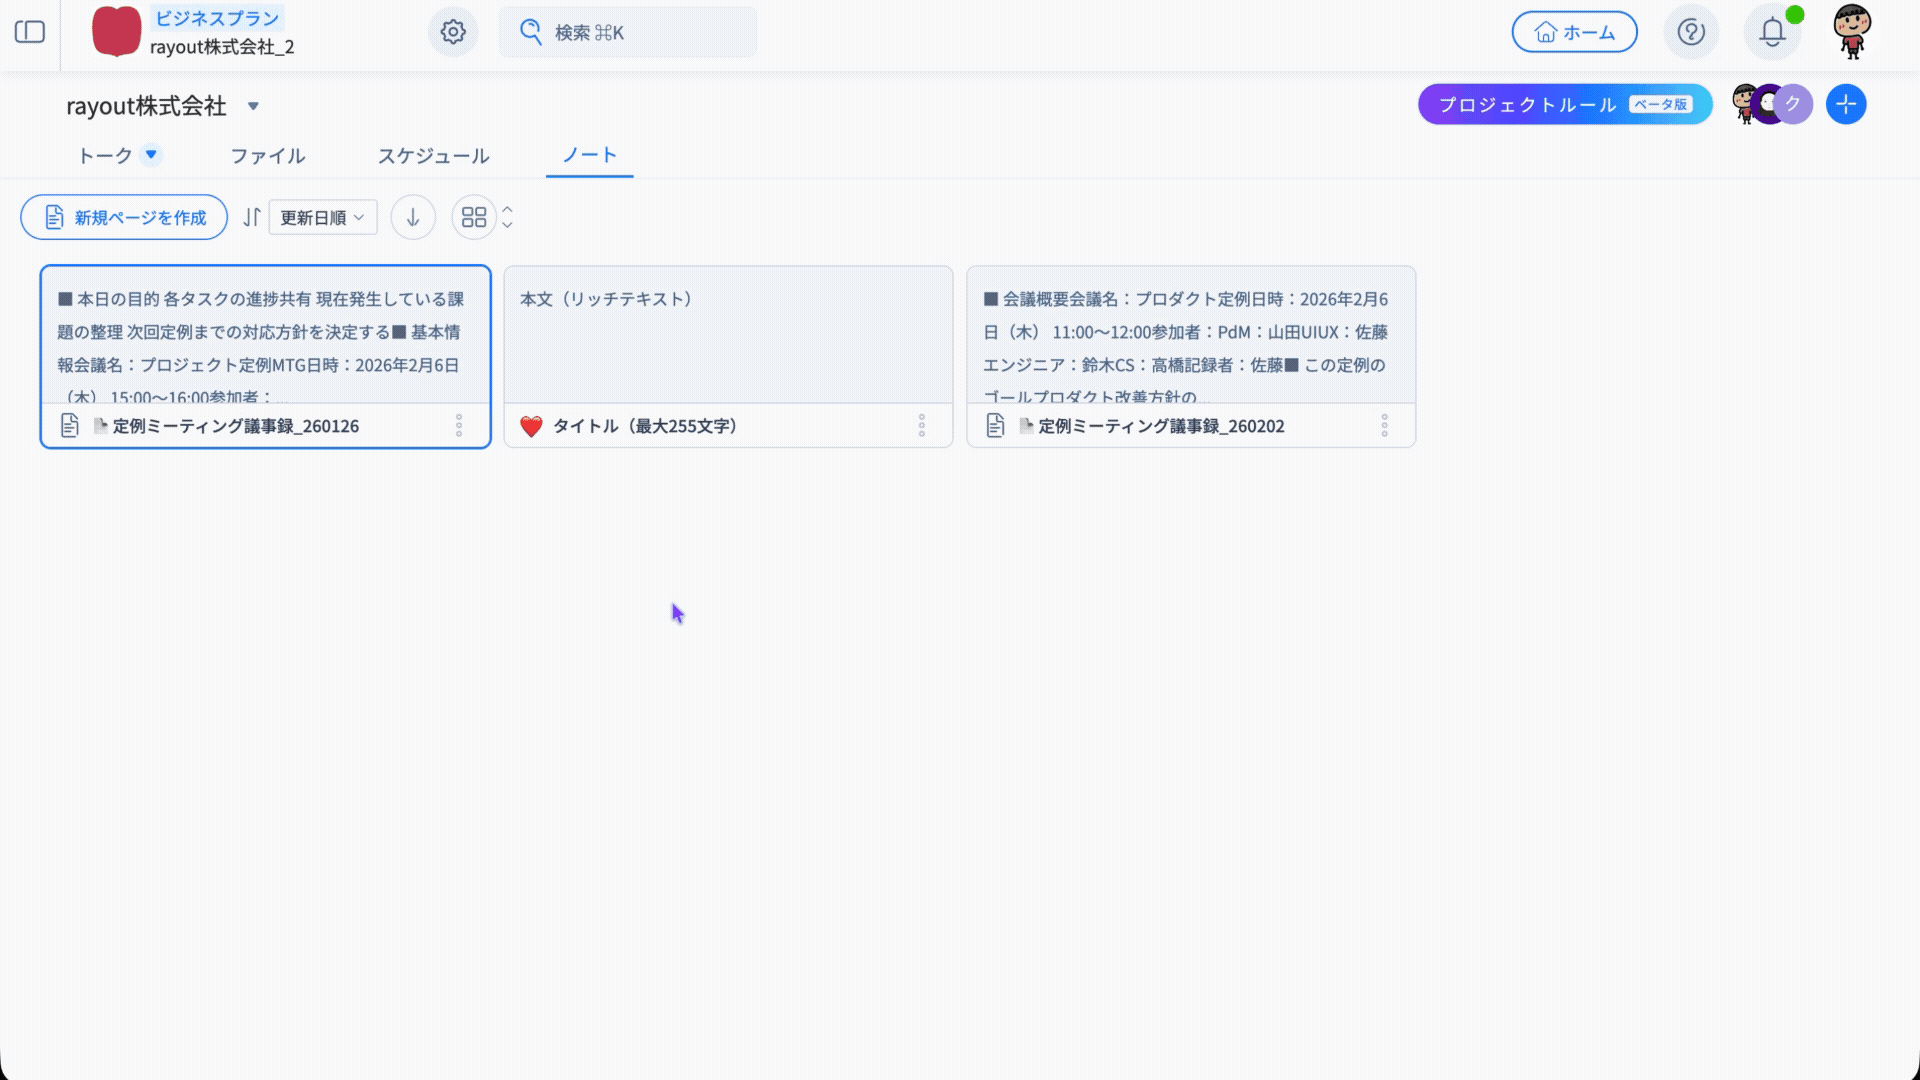The width and height of the screenshot is (1920, 1080).
Task: Open the 更新日順 sort dropdown
Action: (x=322, y=217)
